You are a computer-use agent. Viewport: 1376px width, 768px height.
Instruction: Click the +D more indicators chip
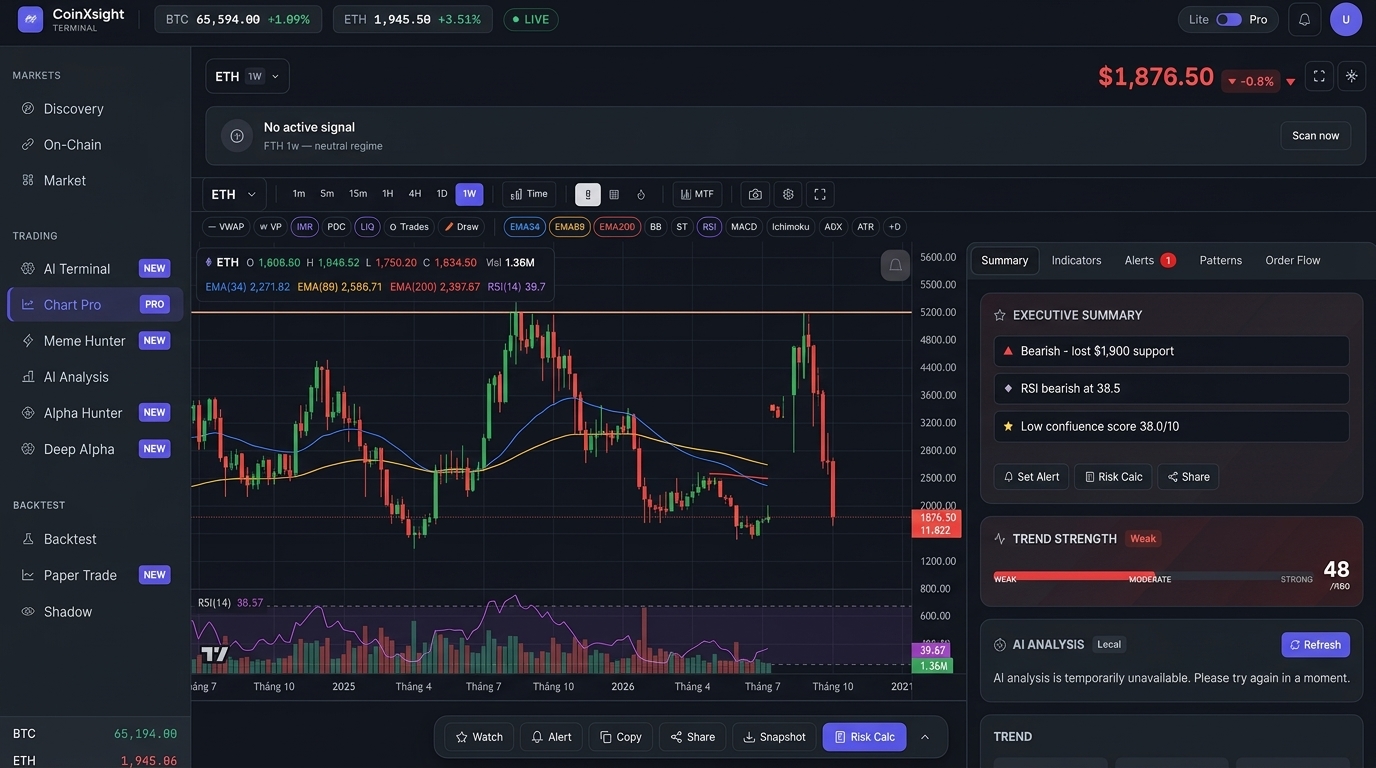click(894, 227)
